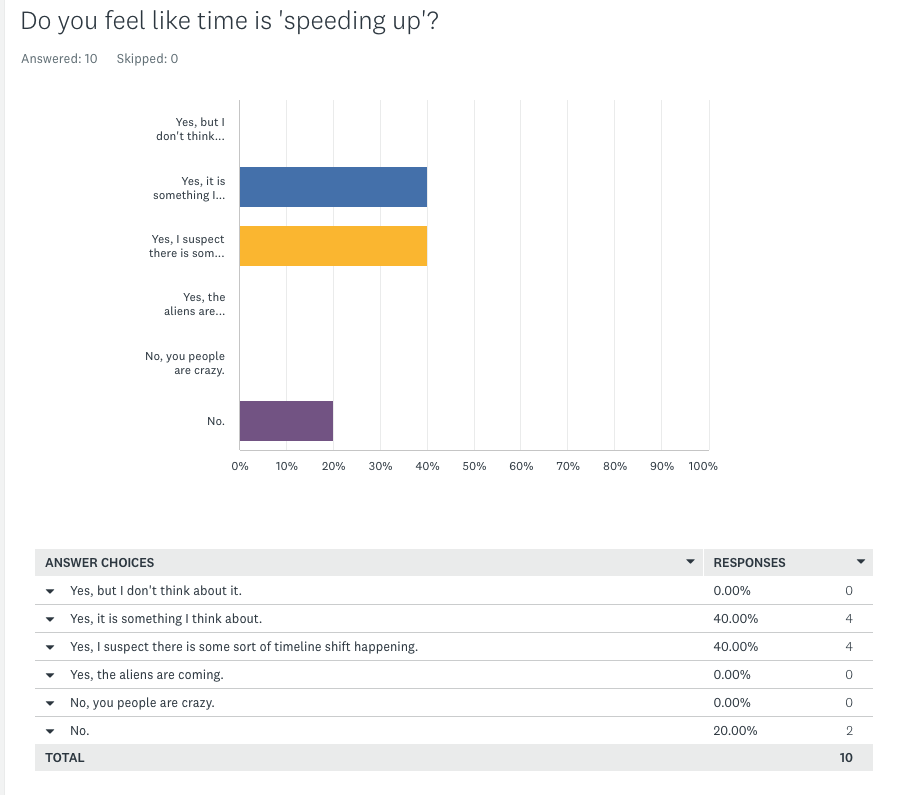
Task: Expand the 'Yes, it is something I think about' row arrow
Action: click(50, 619)
